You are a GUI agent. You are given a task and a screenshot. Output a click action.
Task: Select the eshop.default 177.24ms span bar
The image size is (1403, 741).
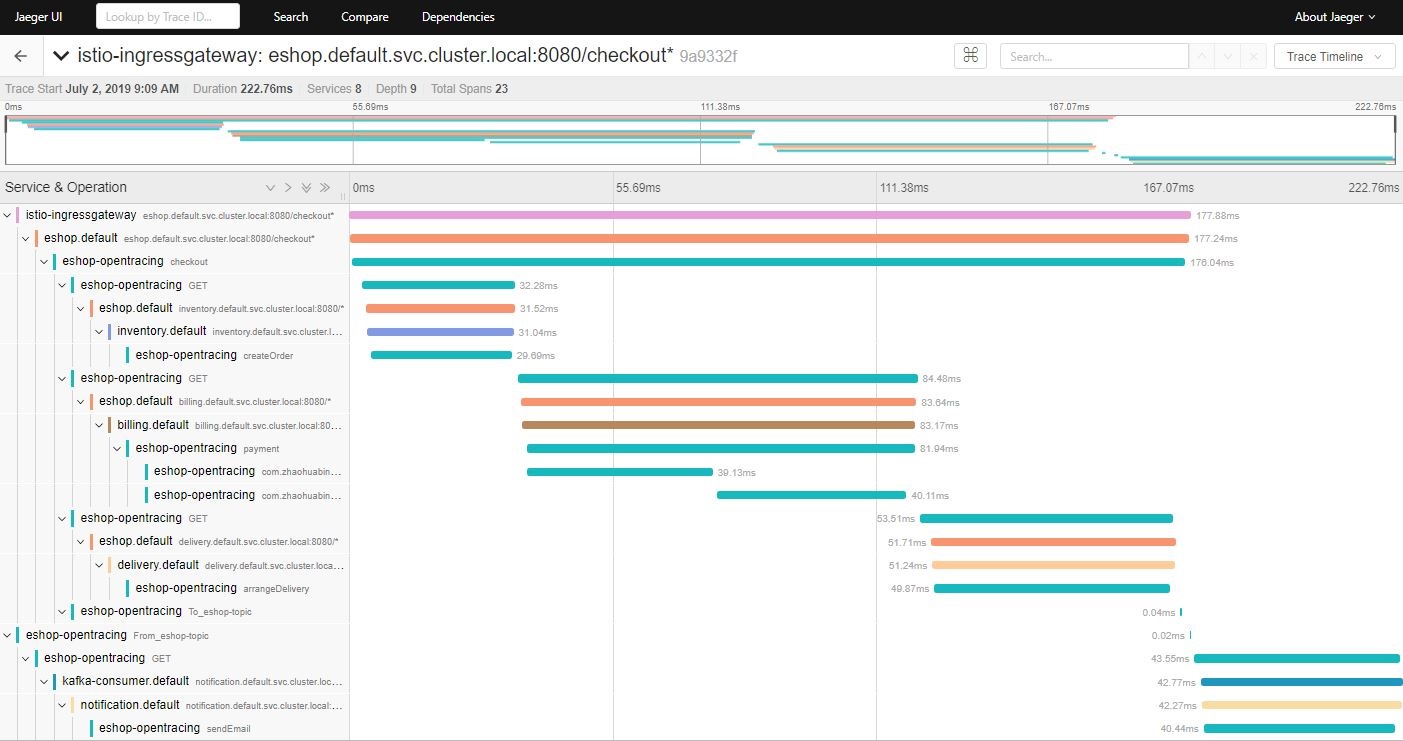(x=769, y=239)
